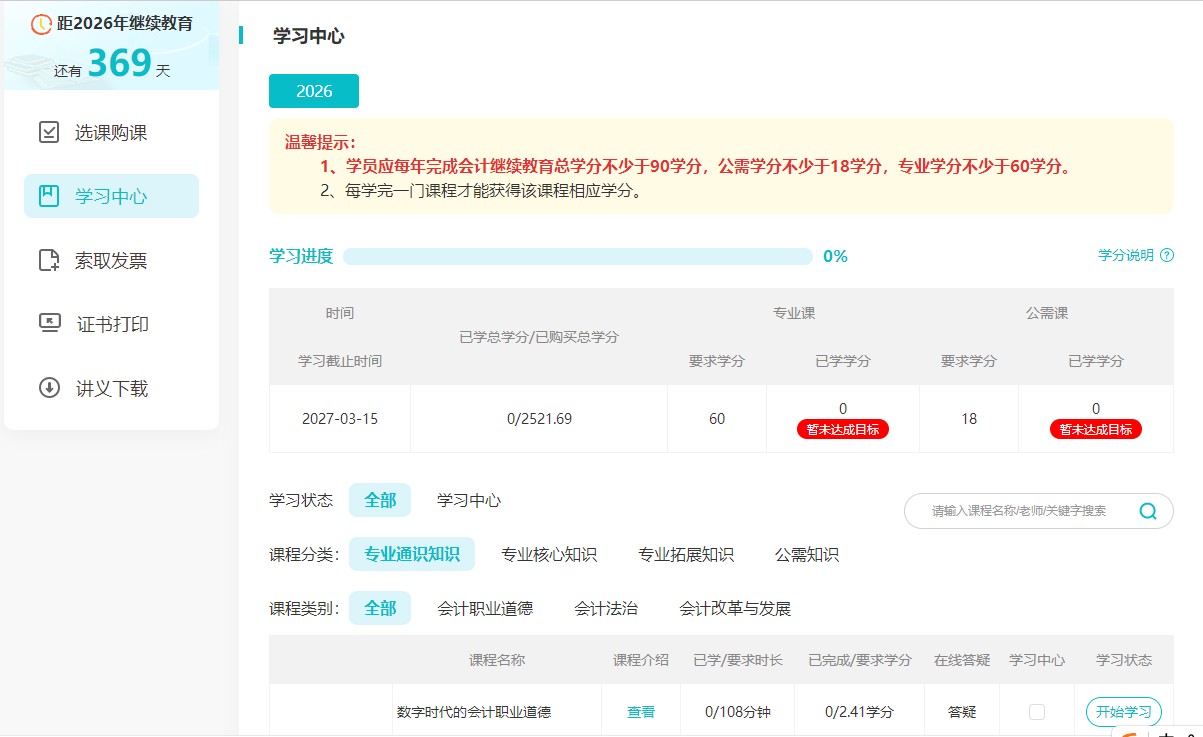Click the 专业课 required credits value 60
Image resolution: width=1203 pixels, height=737 pixels.
717,419
